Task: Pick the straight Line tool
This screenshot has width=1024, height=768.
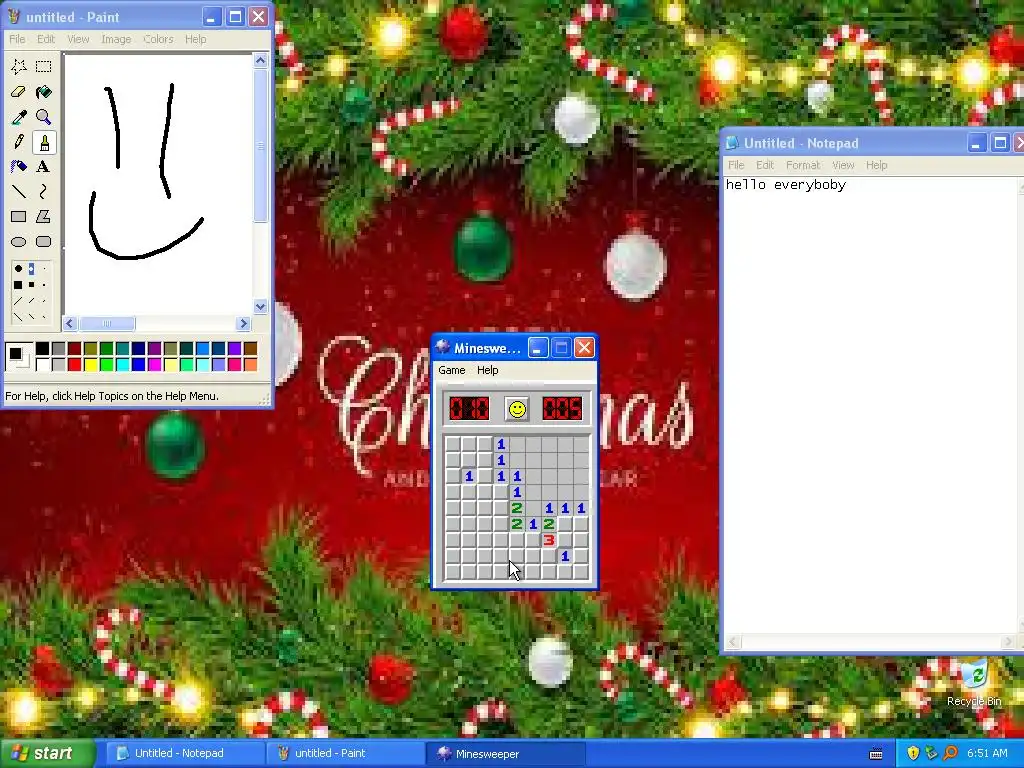Action: [18, 191]
